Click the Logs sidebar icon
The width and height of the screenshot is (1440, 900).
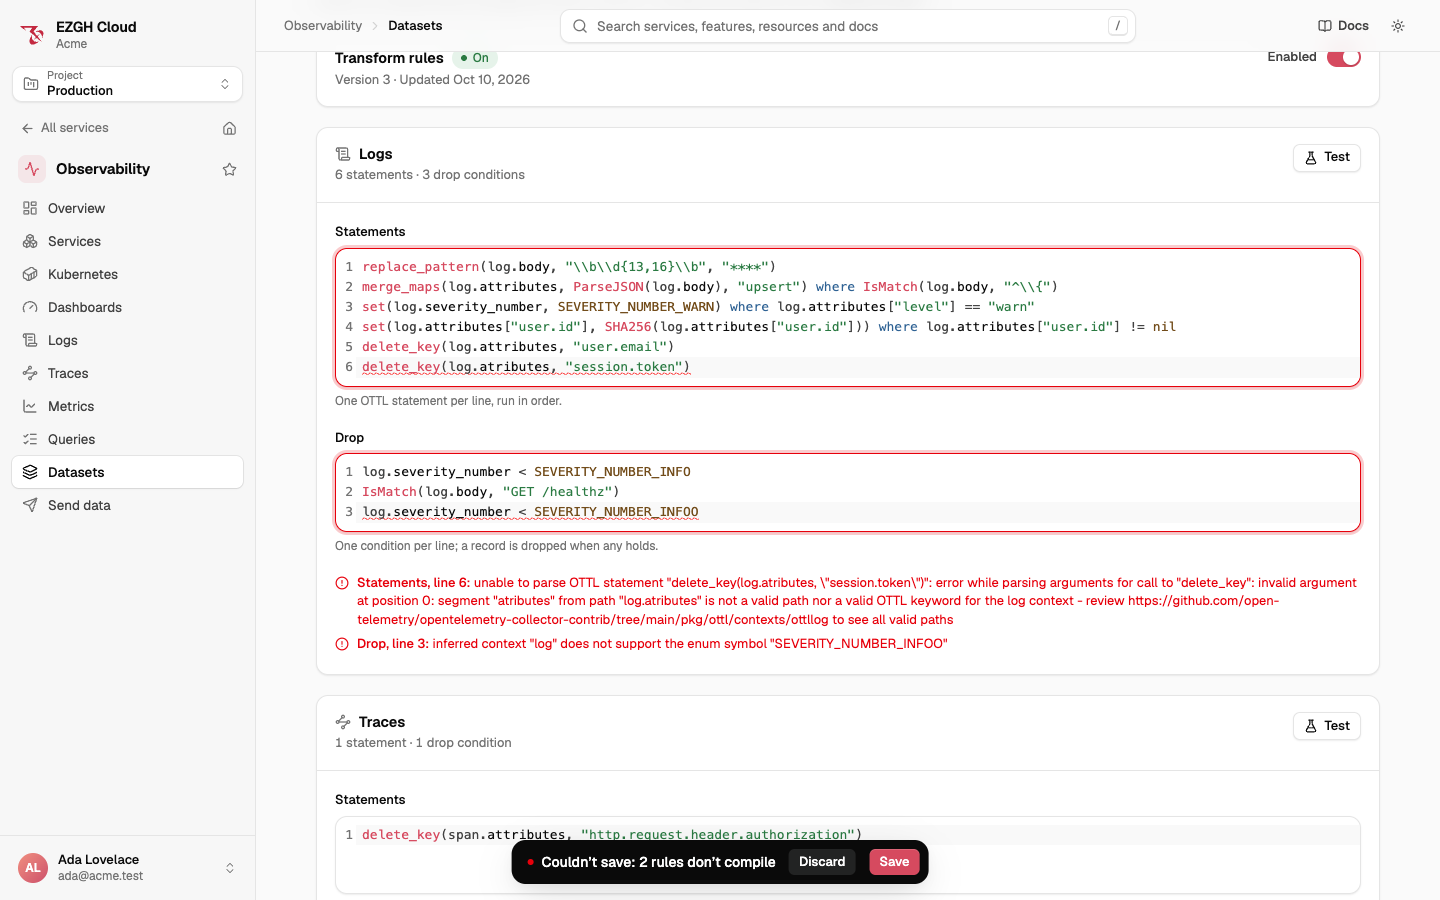(x=30, y=340)
